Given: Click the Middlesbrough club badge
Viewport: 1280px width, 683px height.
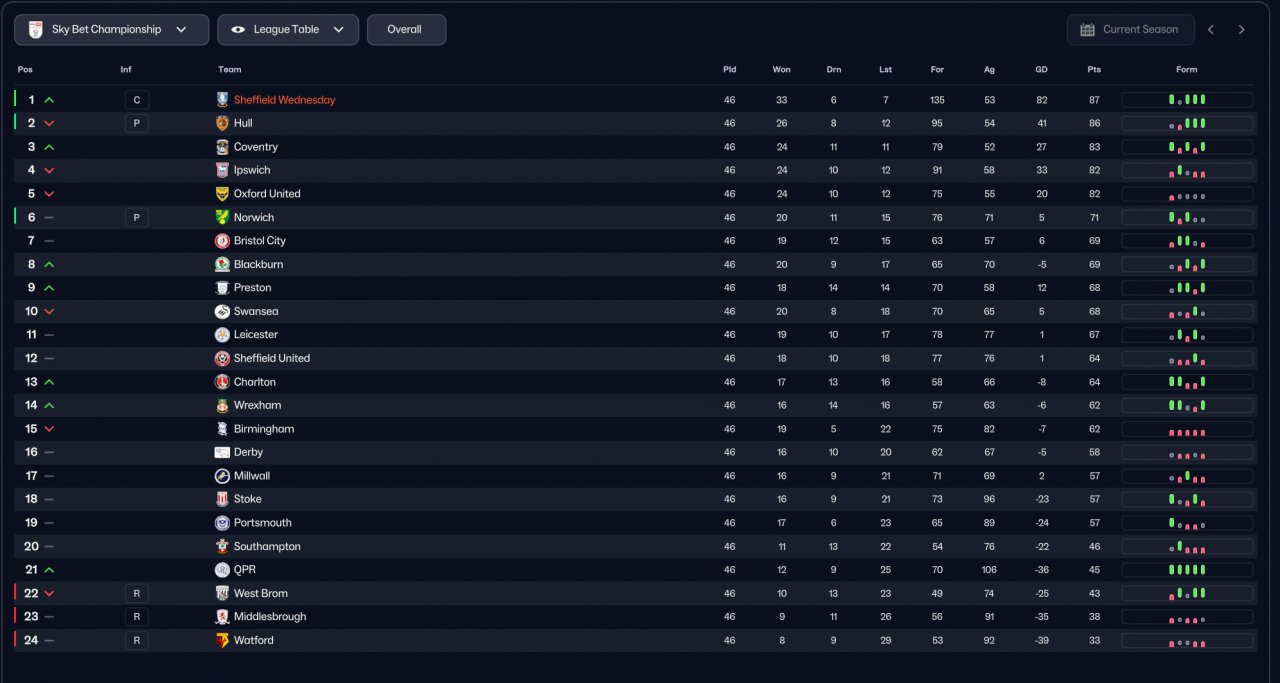Looking at the screenshot, I should (222, 617).
